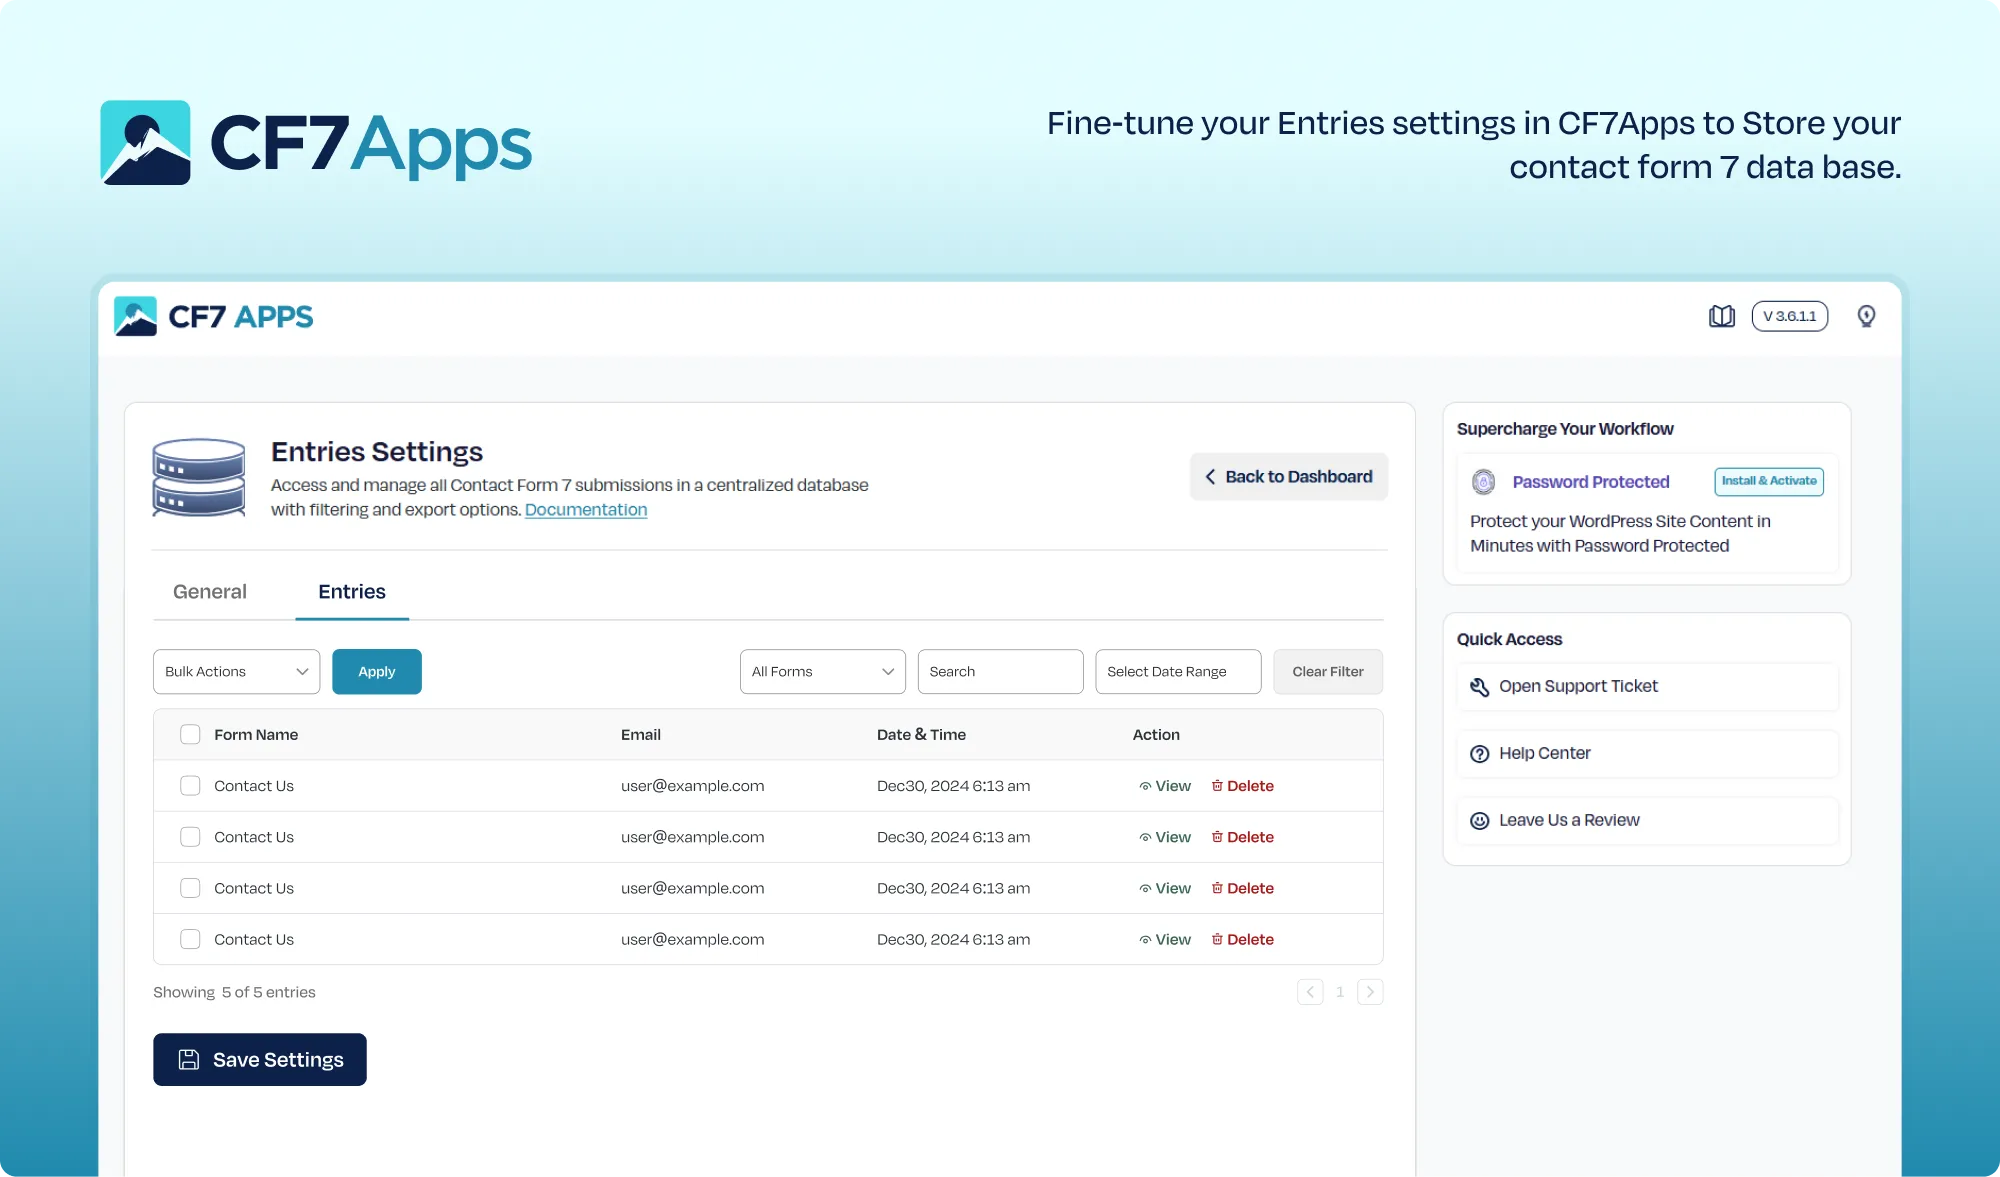Focus the Search input field
Viewport: 2000px width, 1177px height.
click(x=1000, y=672)
